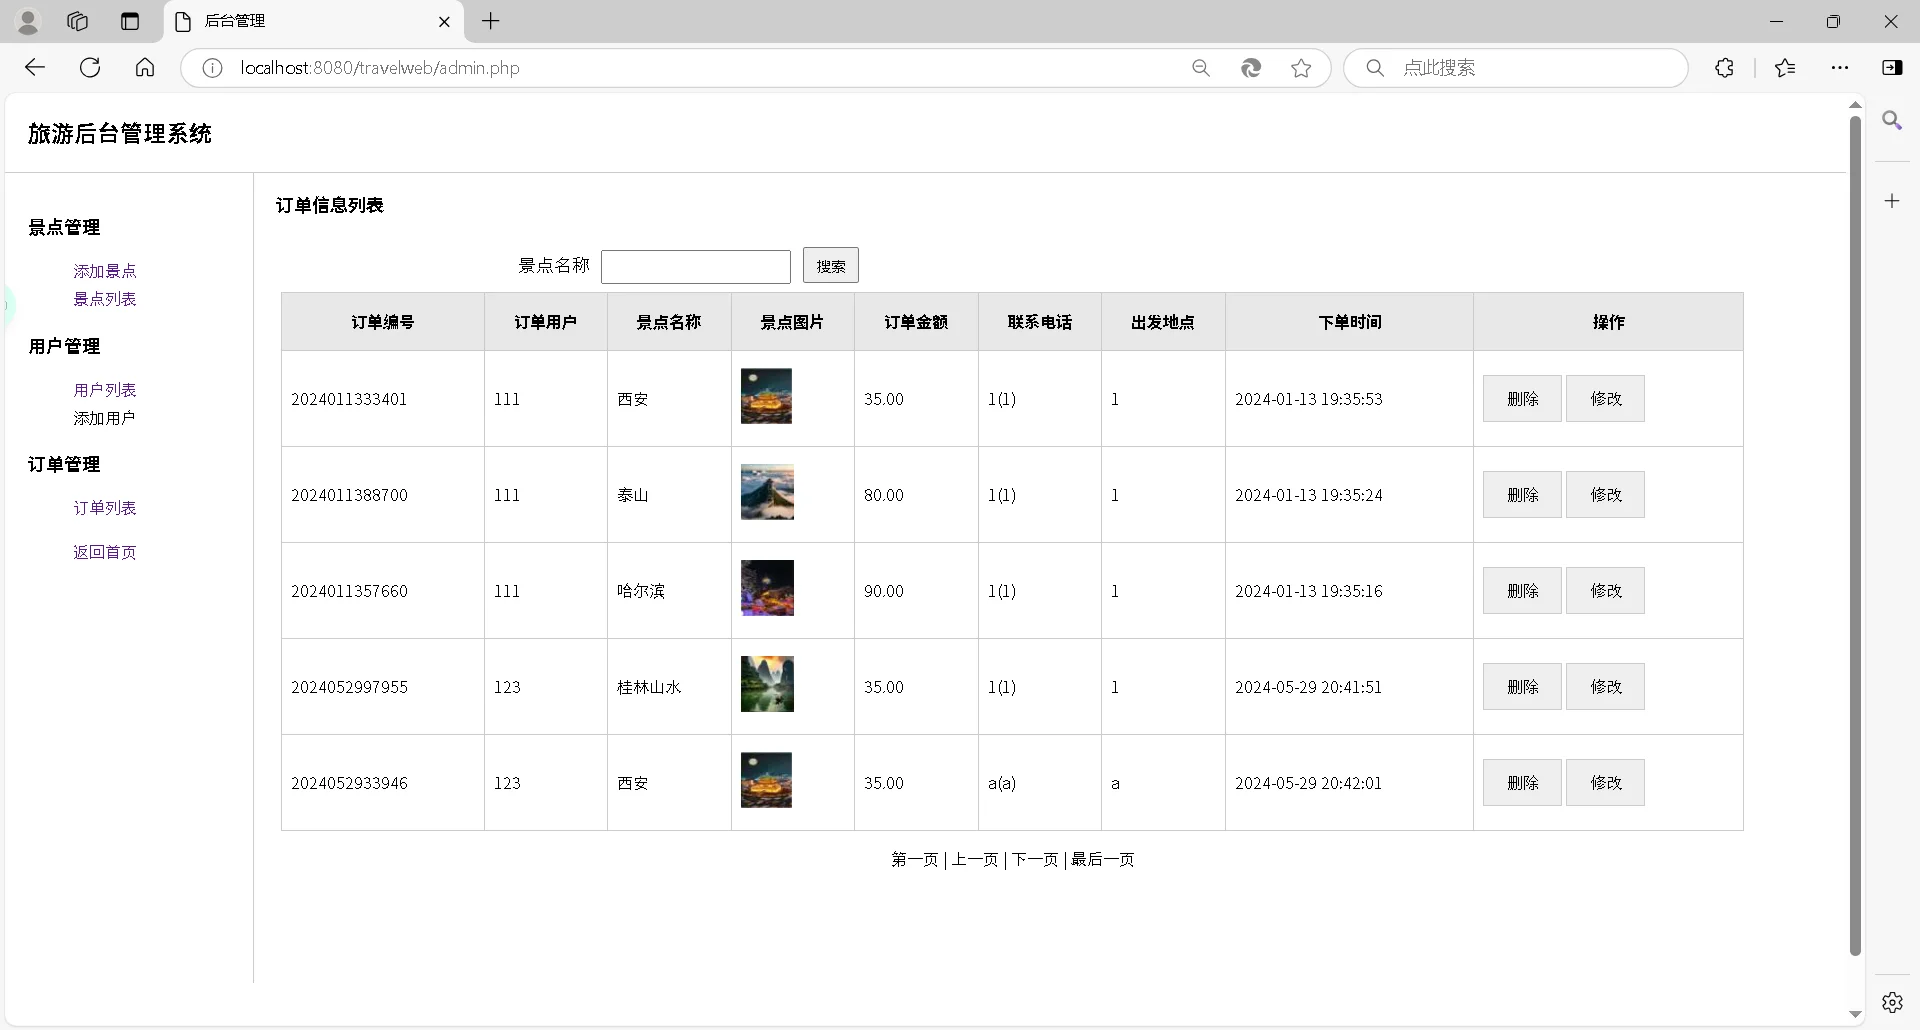Refresh the current page
Image resolution: width=1920 pixels, height=1030 pixels.
90,68
